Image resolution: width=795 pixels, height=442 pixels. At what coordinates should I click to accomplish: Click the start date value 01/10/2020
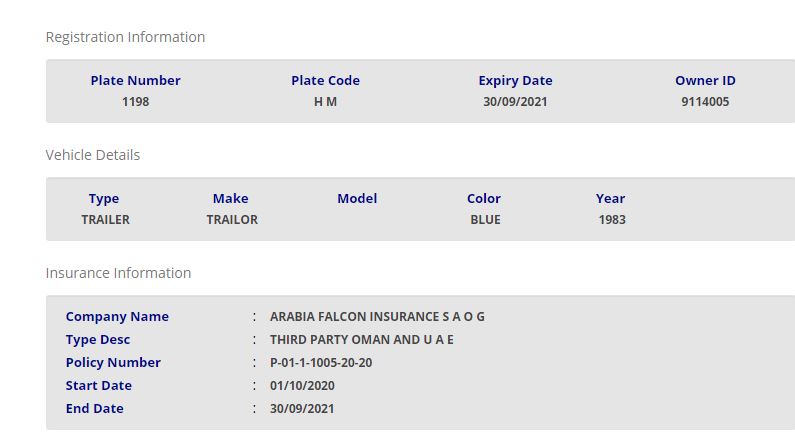tap(302, 385)
